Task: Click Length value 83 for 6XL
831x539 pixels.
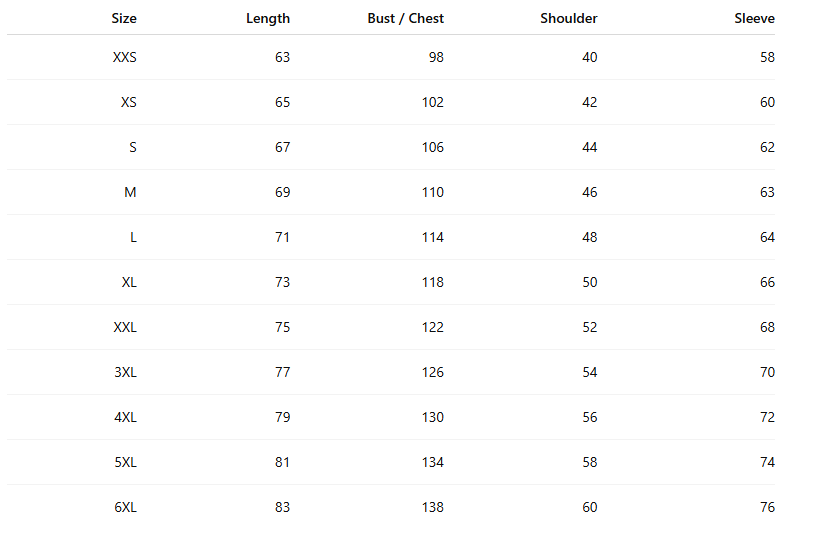Action: (282, 507)
